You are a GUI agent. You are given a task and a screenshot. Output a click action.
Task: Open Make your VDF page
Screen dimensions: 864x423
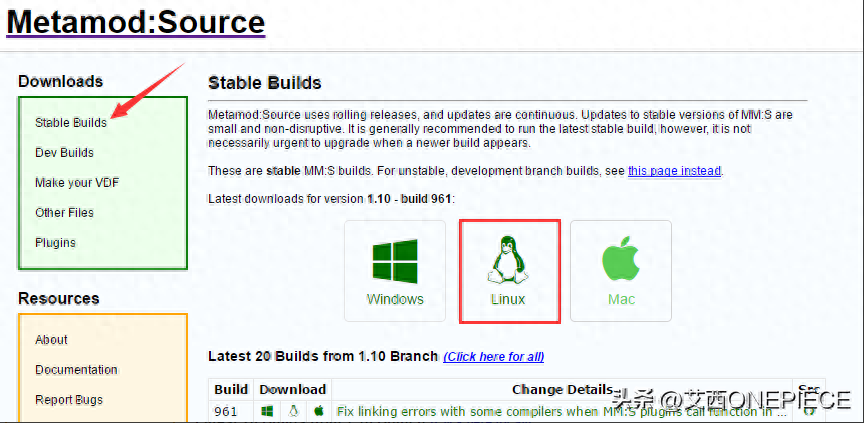[77, 183]
